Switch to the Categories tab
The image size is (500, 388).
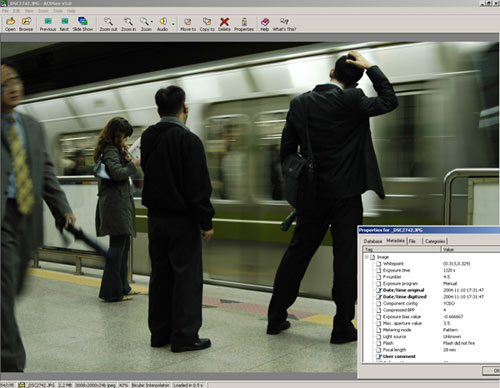pyautogui.click(x=435, y=241)
